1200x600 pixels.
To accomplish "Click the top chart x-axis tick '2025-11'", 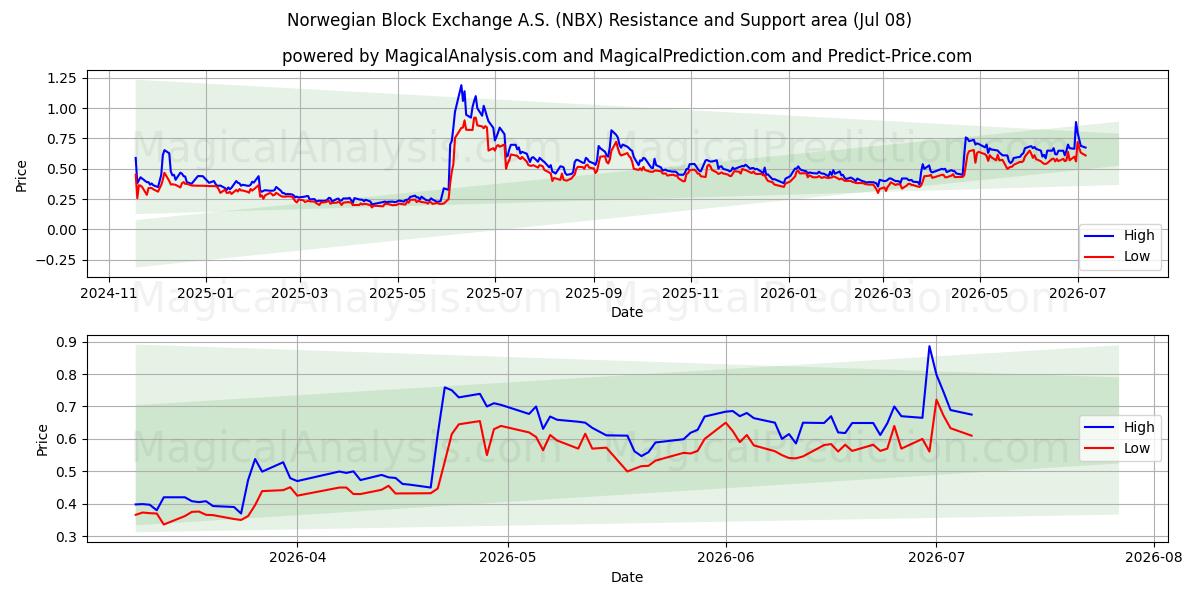I will (x=690, y=294).
